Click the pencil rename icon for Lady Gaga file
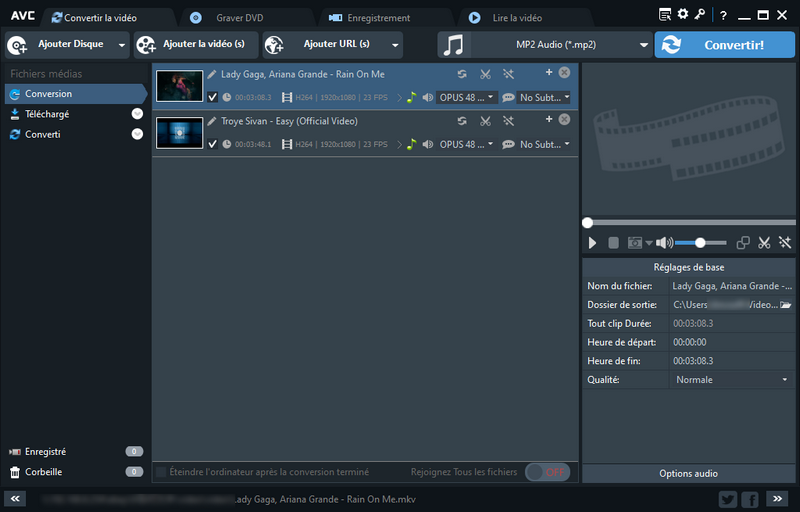Viewport: 800px width, 512px height. click(212, 74)
